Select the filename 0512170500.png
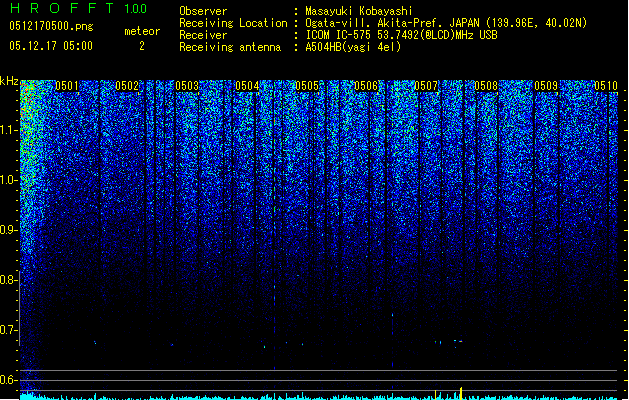Viewport: 629px width, 400px height. pyautogui.click(x=51, y=26)
